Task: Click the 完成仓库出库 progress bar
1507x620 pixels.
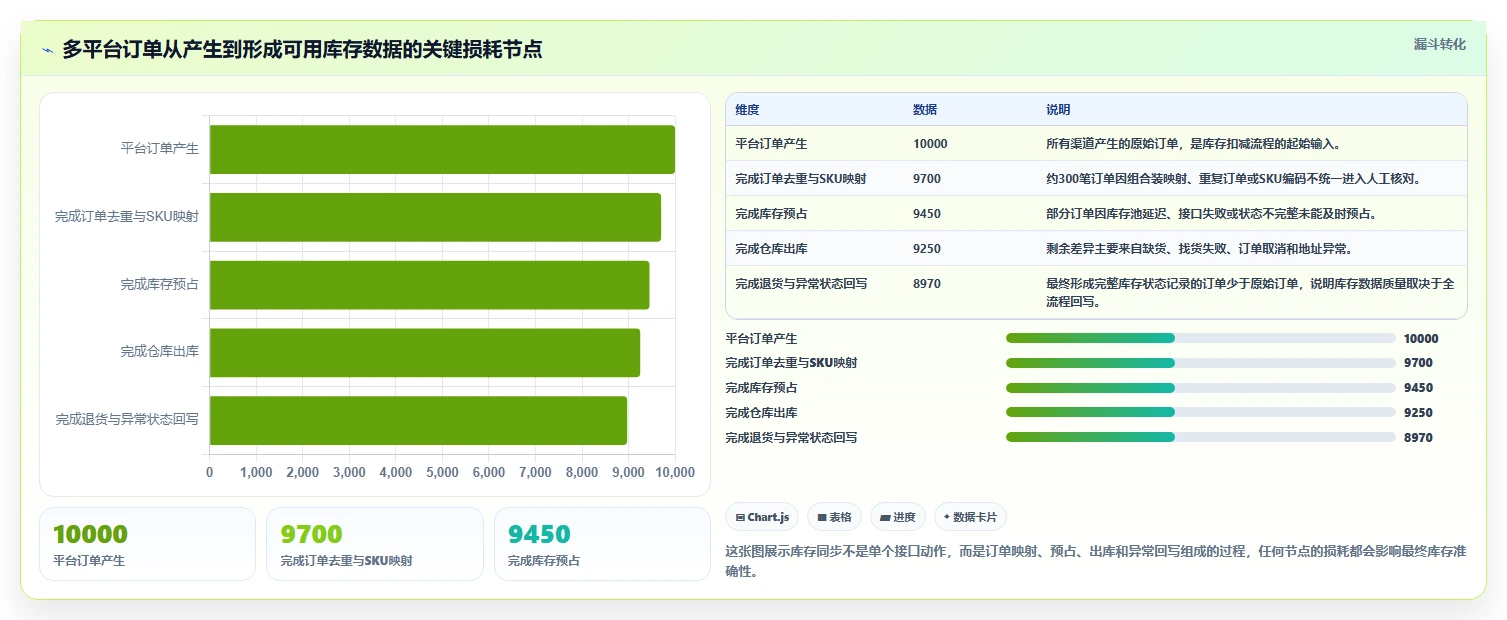Action: click(1200, 412)
